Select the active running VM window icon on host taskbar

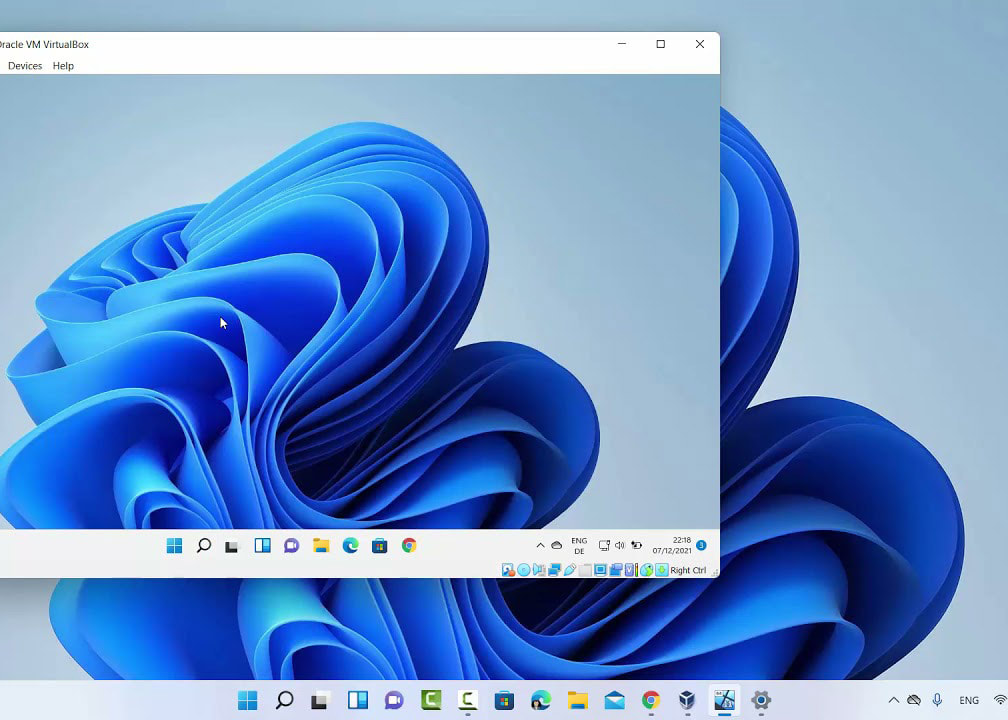tap(724, 700)
